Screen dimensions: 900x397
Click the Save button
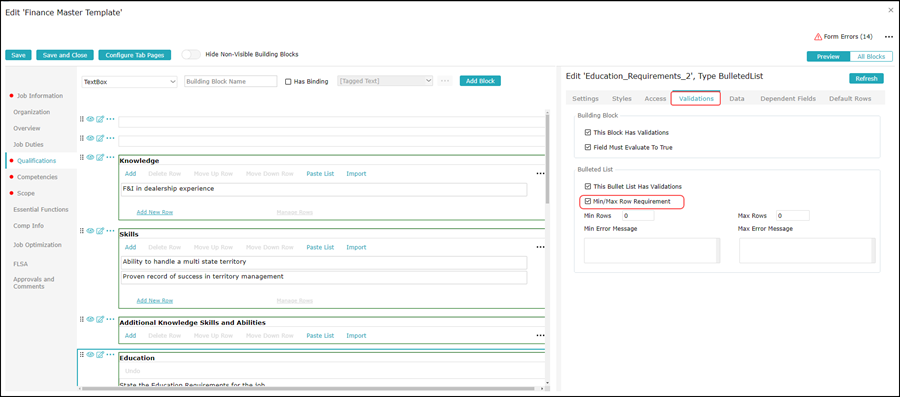(x=18, y=55)
